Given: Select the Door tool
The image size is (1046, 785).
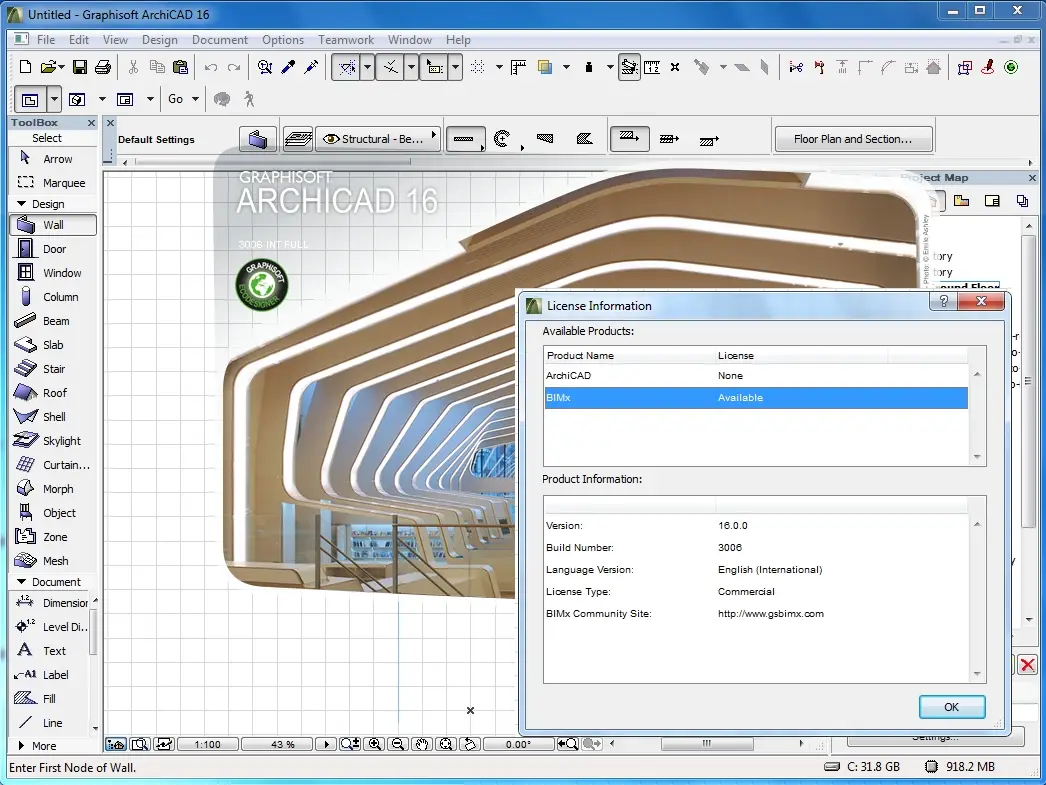Looking at the screenshot, I should (x=53, y=249).
